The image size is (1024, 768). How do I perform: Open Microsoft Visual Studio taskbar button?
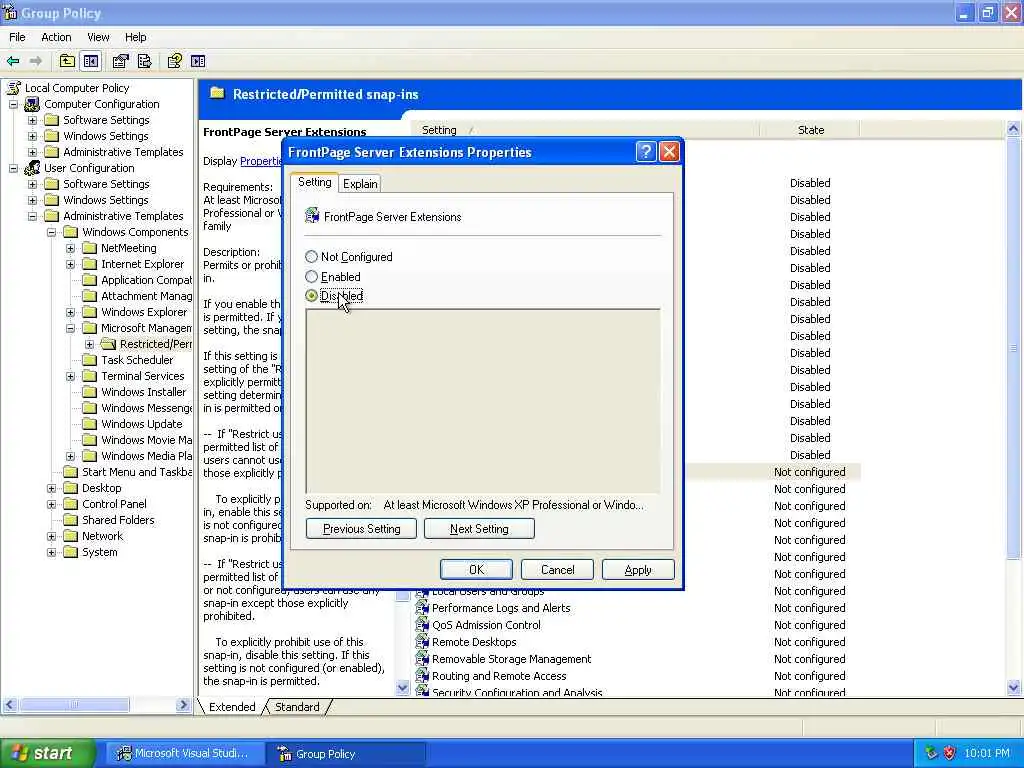point(184,754)
